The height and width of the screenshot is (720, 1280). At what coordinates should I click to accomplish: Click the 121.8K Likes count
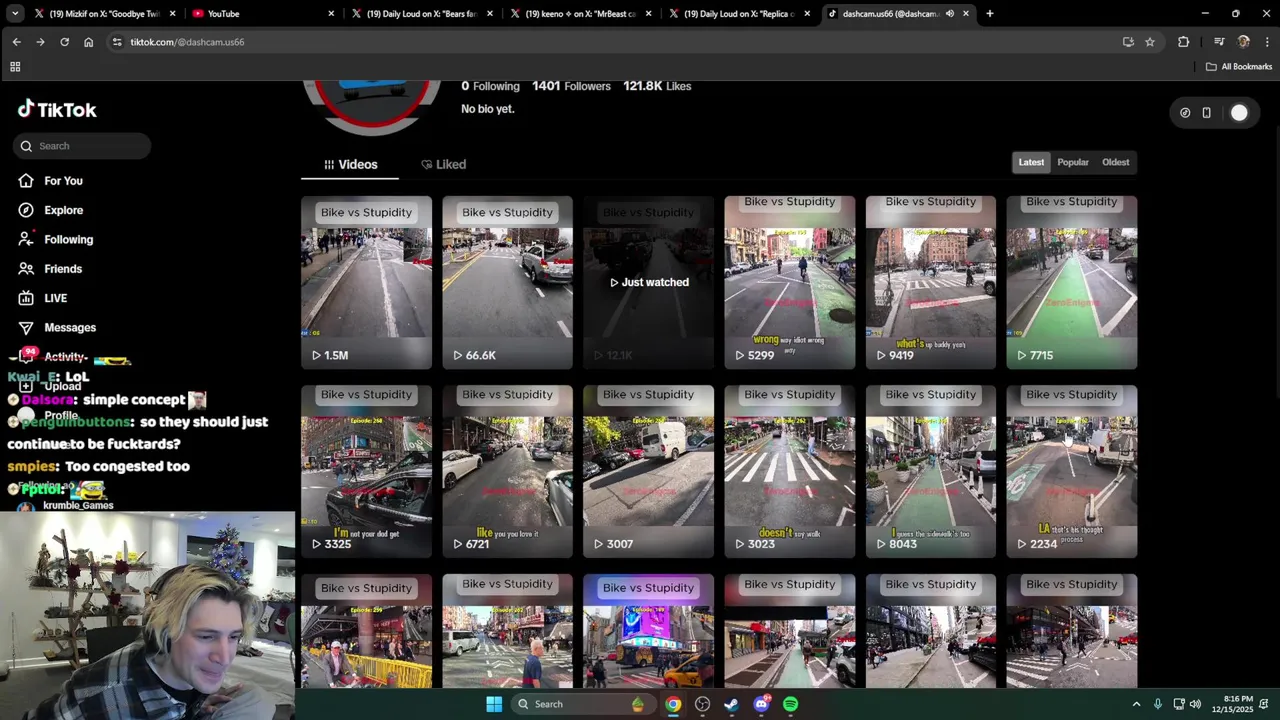coord(657,86)
